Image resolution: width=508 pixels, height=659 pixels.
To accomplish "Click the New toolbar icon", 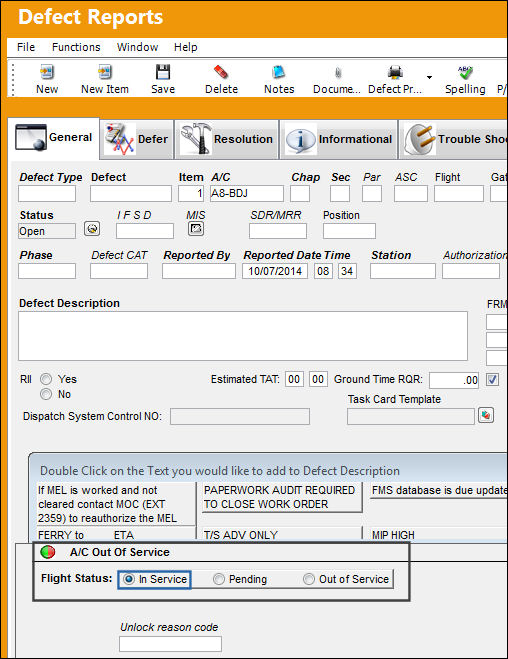I will click(x=47, y=72).
